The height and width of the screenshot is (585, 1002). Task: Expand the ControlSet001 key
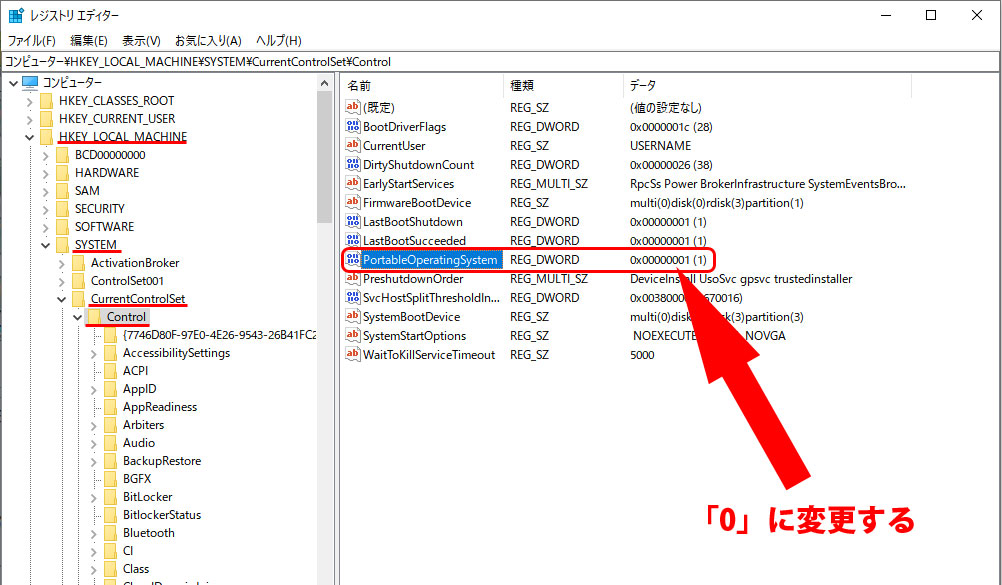61,281
